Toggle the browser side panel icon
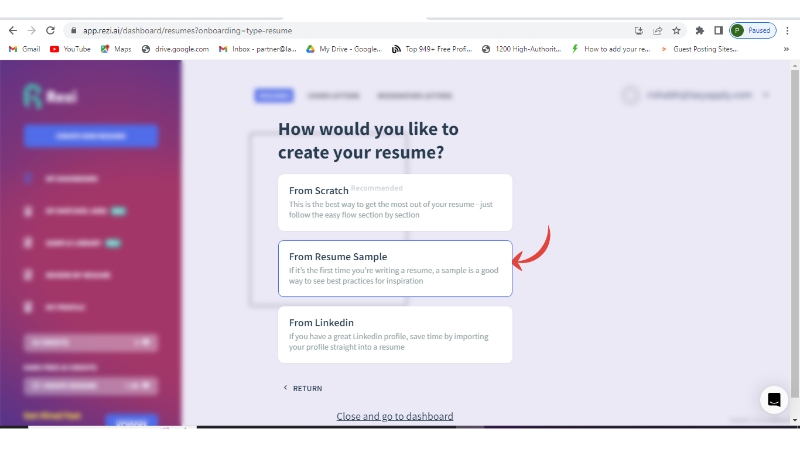The image size is (800, 449). tap(718, 30)
